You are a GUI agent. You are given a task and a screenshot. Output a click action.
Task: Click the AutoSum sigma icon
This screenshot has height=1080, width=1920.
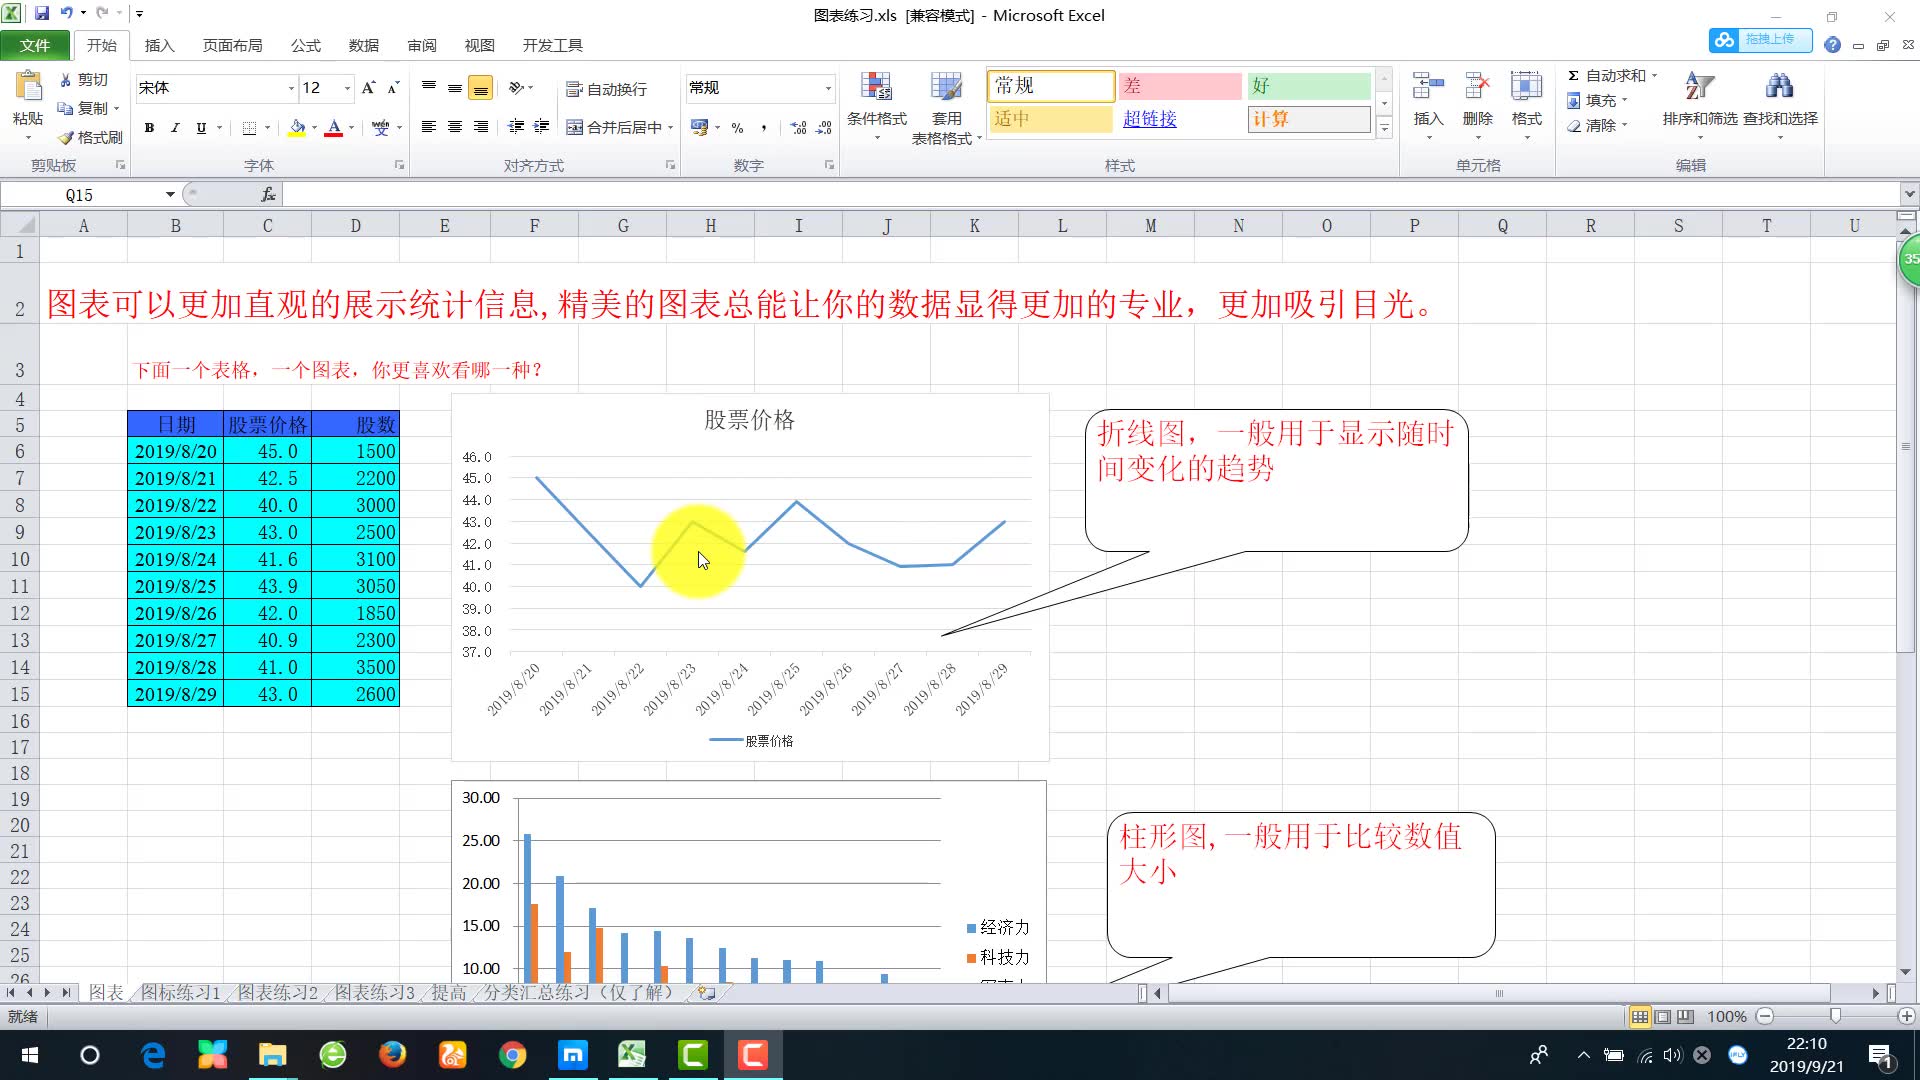click(x=1573, y=76)
